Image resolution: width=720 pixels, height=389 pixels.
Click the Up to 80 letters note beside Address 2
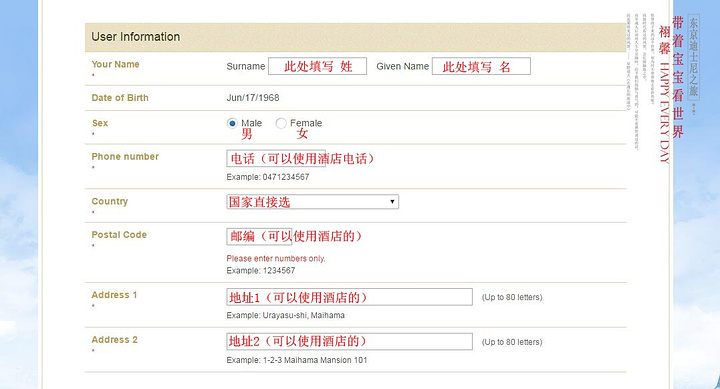[x=512, y=342]
